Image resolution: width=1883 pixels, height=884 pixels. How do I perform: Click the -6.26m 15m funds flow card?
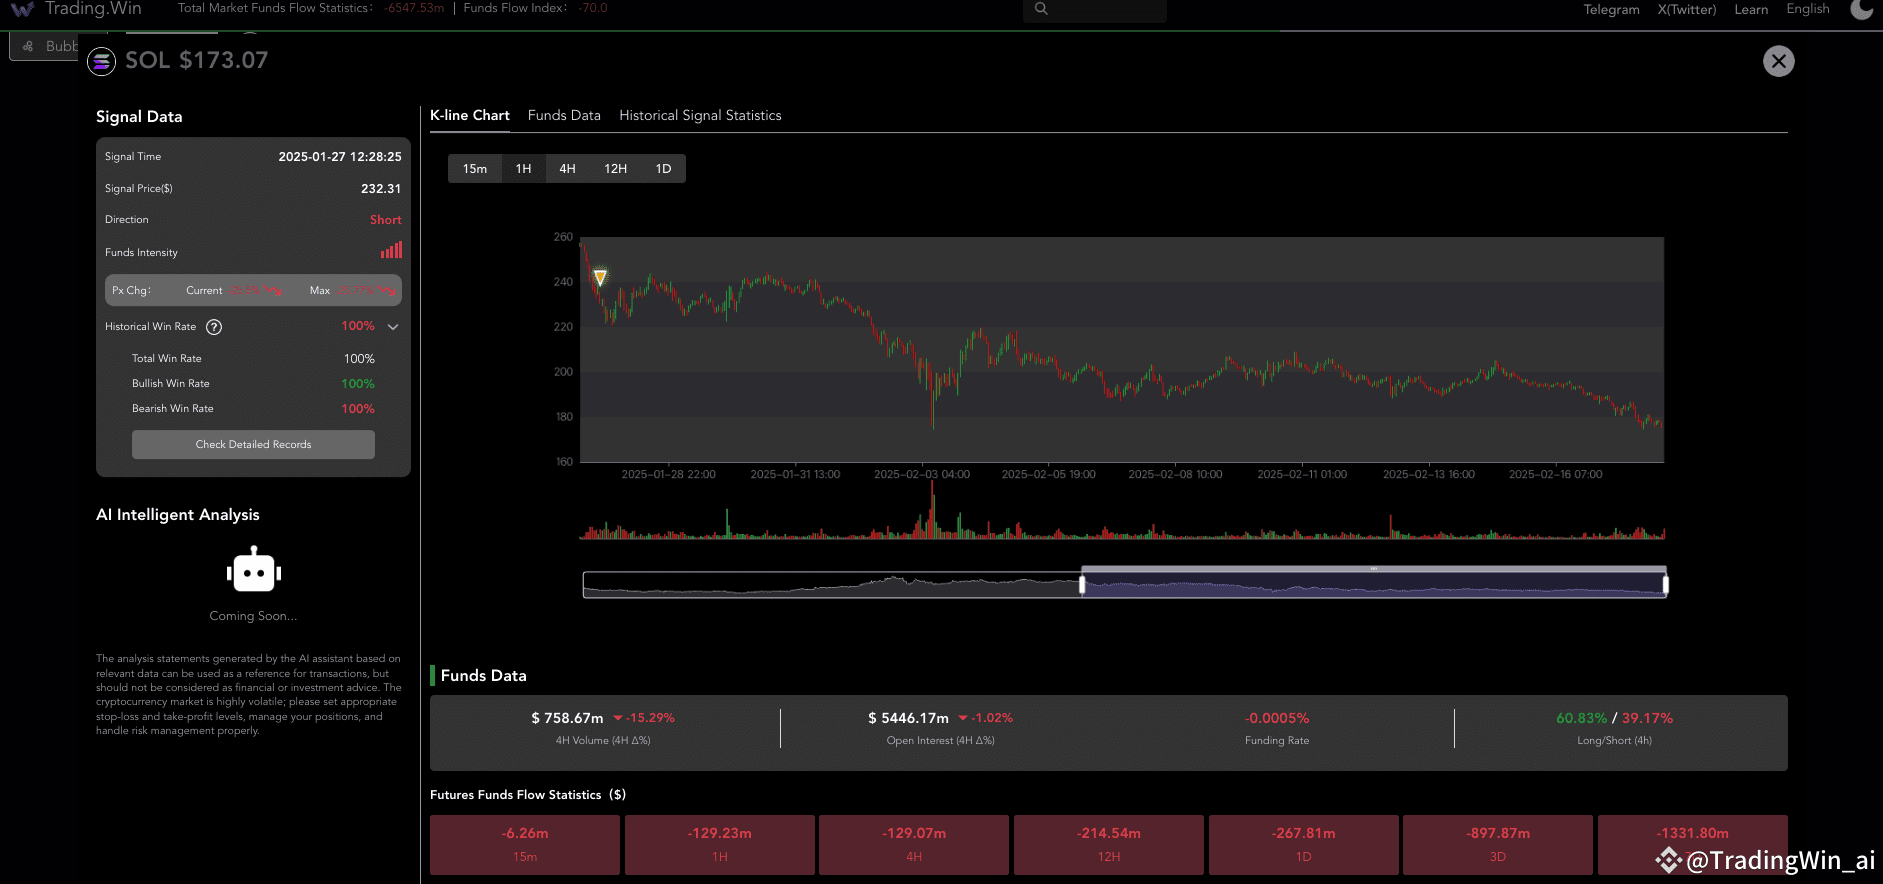(525, 845)
